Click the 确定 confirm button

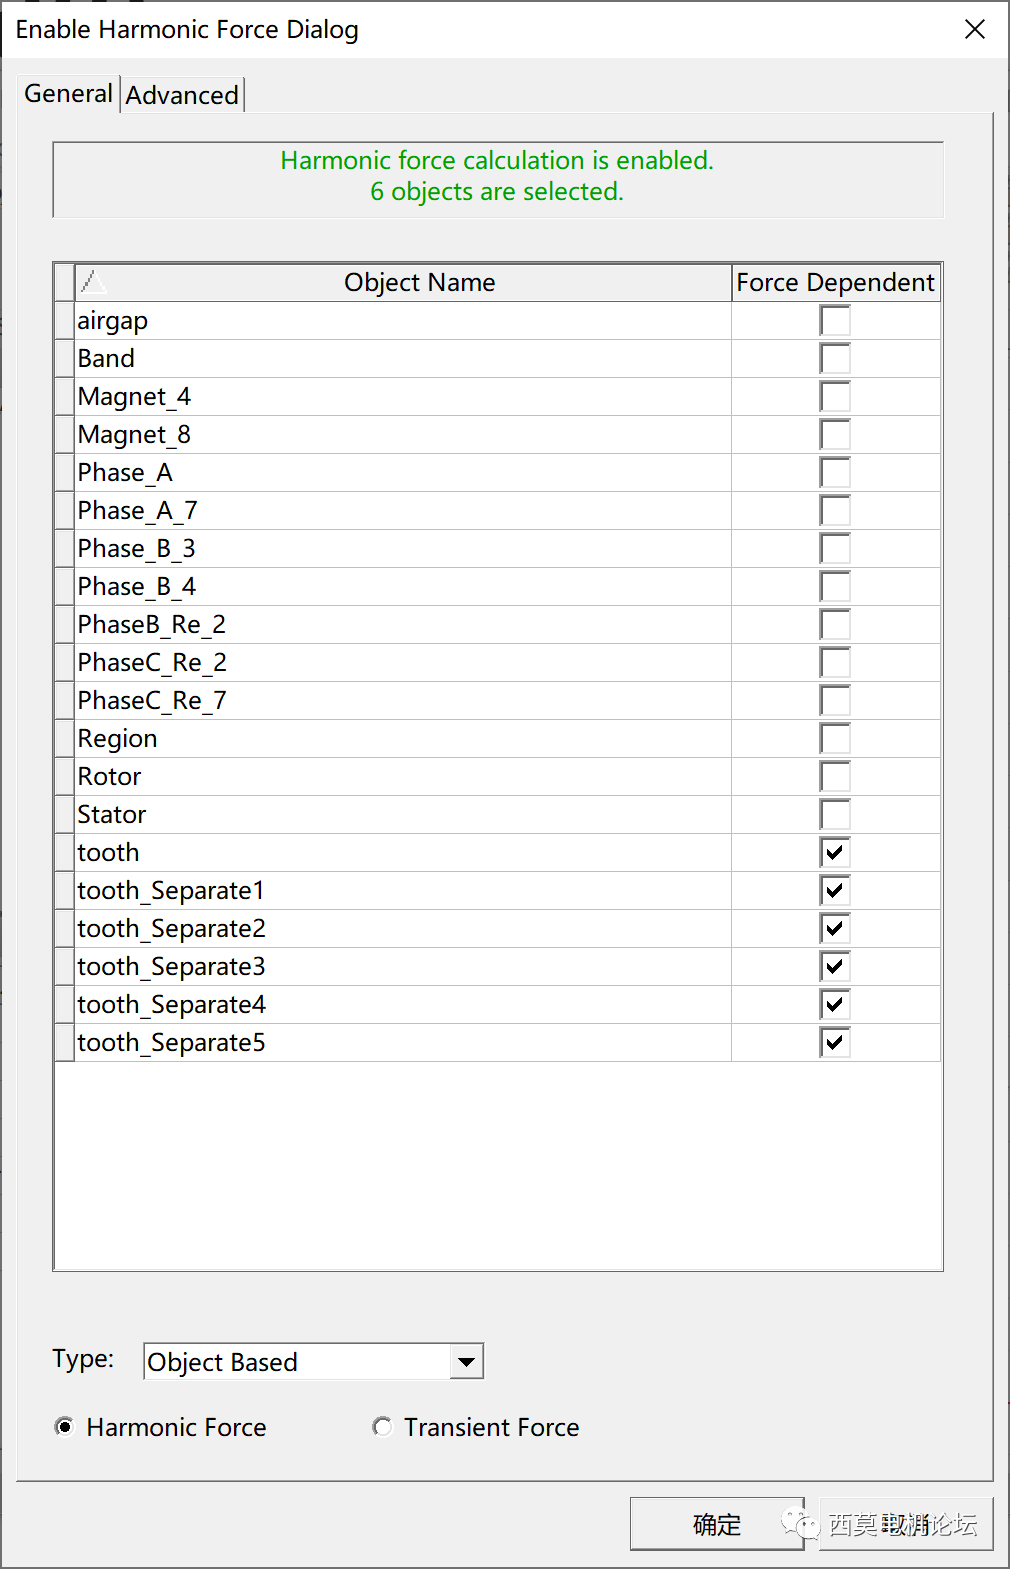[716, 1524]
